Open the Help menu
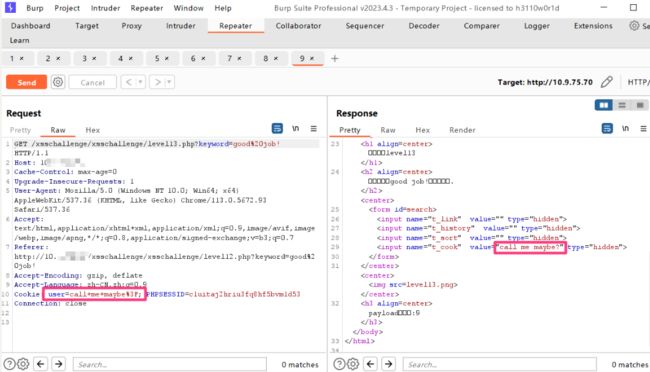This screenshot has width=650, height=372. tap(223, 8)
